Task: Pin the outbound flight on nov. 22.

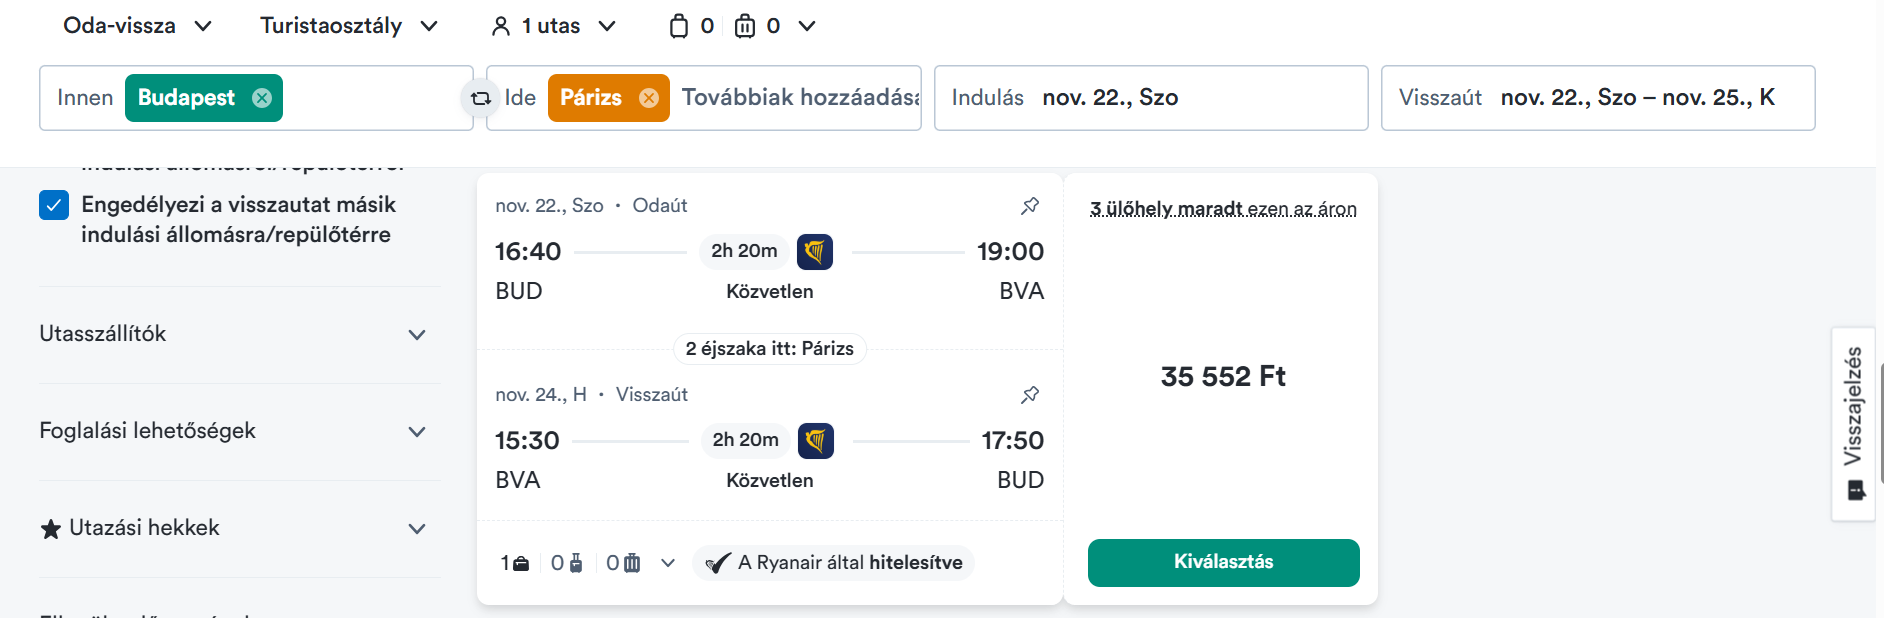Action: coord(1030,205)
